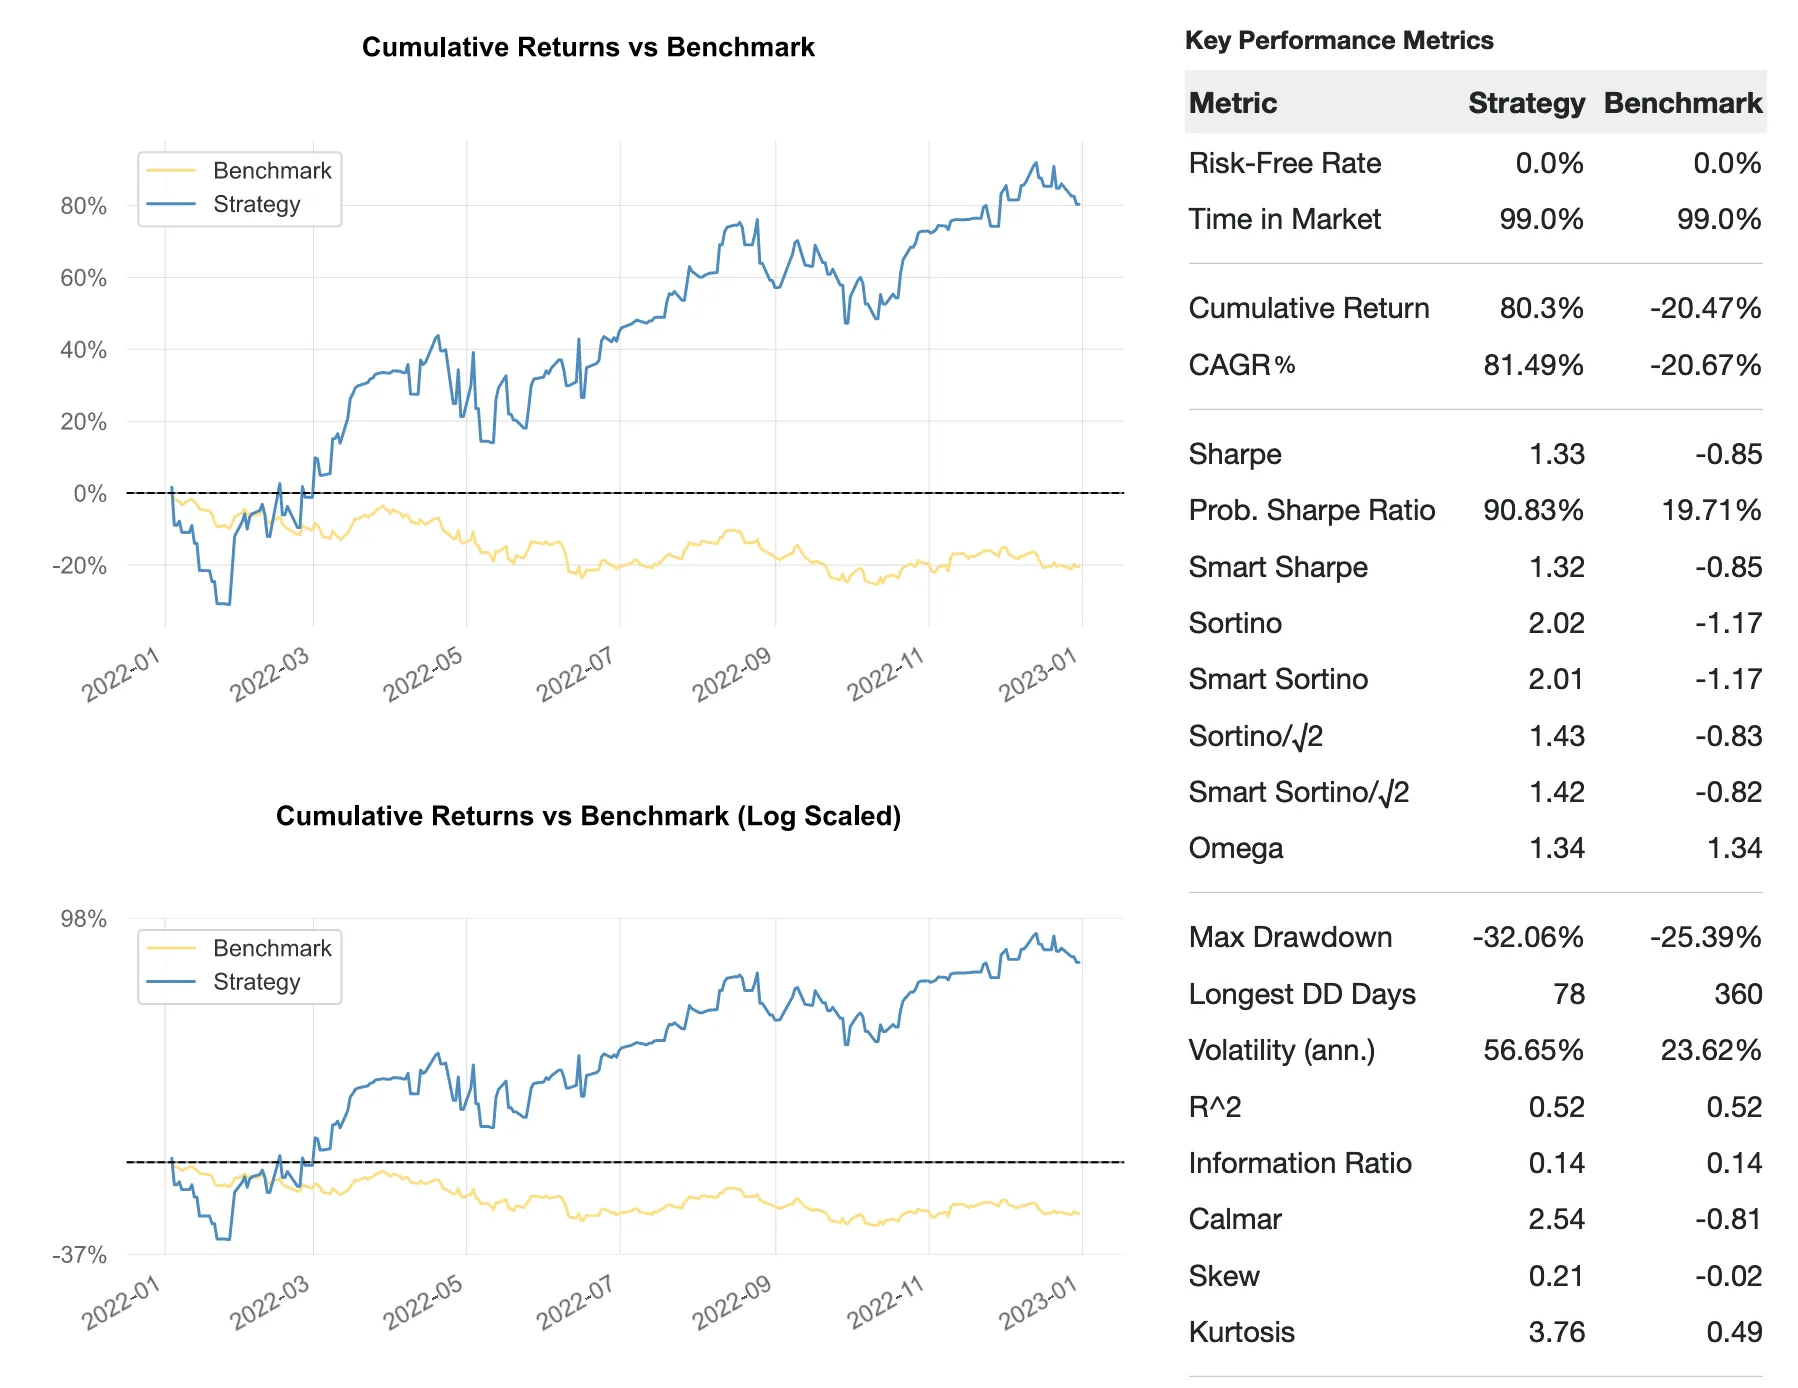Click the Log Scaled chart title
The width and height of the screenshot is (1798, 1388).
[x=588, y=816]
